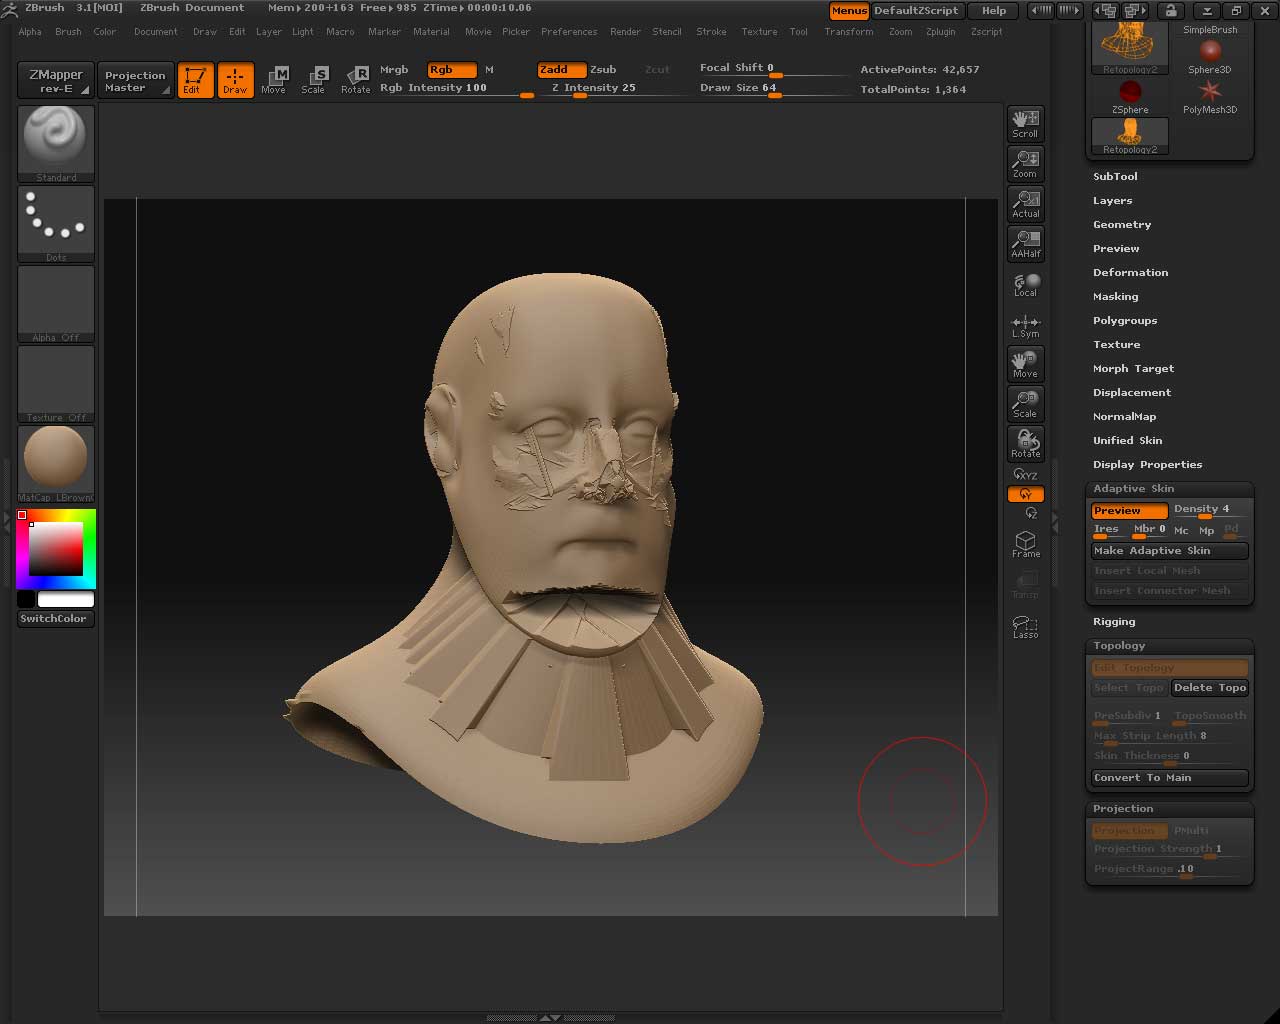This screenshot has width=1280, height=1024.
Task: Toggle Local transformations icon
Action: pyautogui.click(x=1025, y=285)
